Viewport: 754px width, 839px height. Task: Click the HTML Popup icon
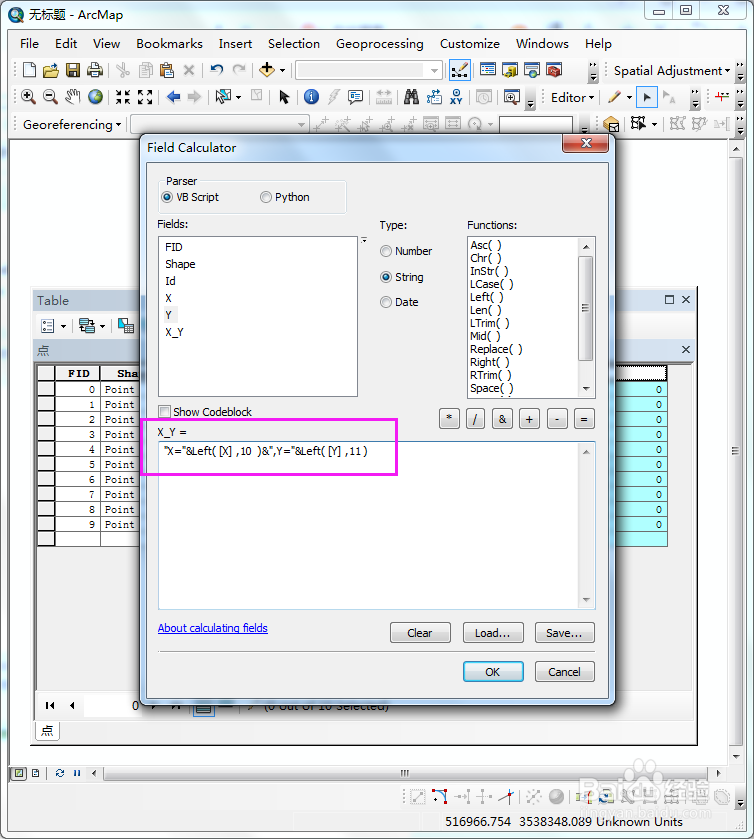tap(355, 97)
